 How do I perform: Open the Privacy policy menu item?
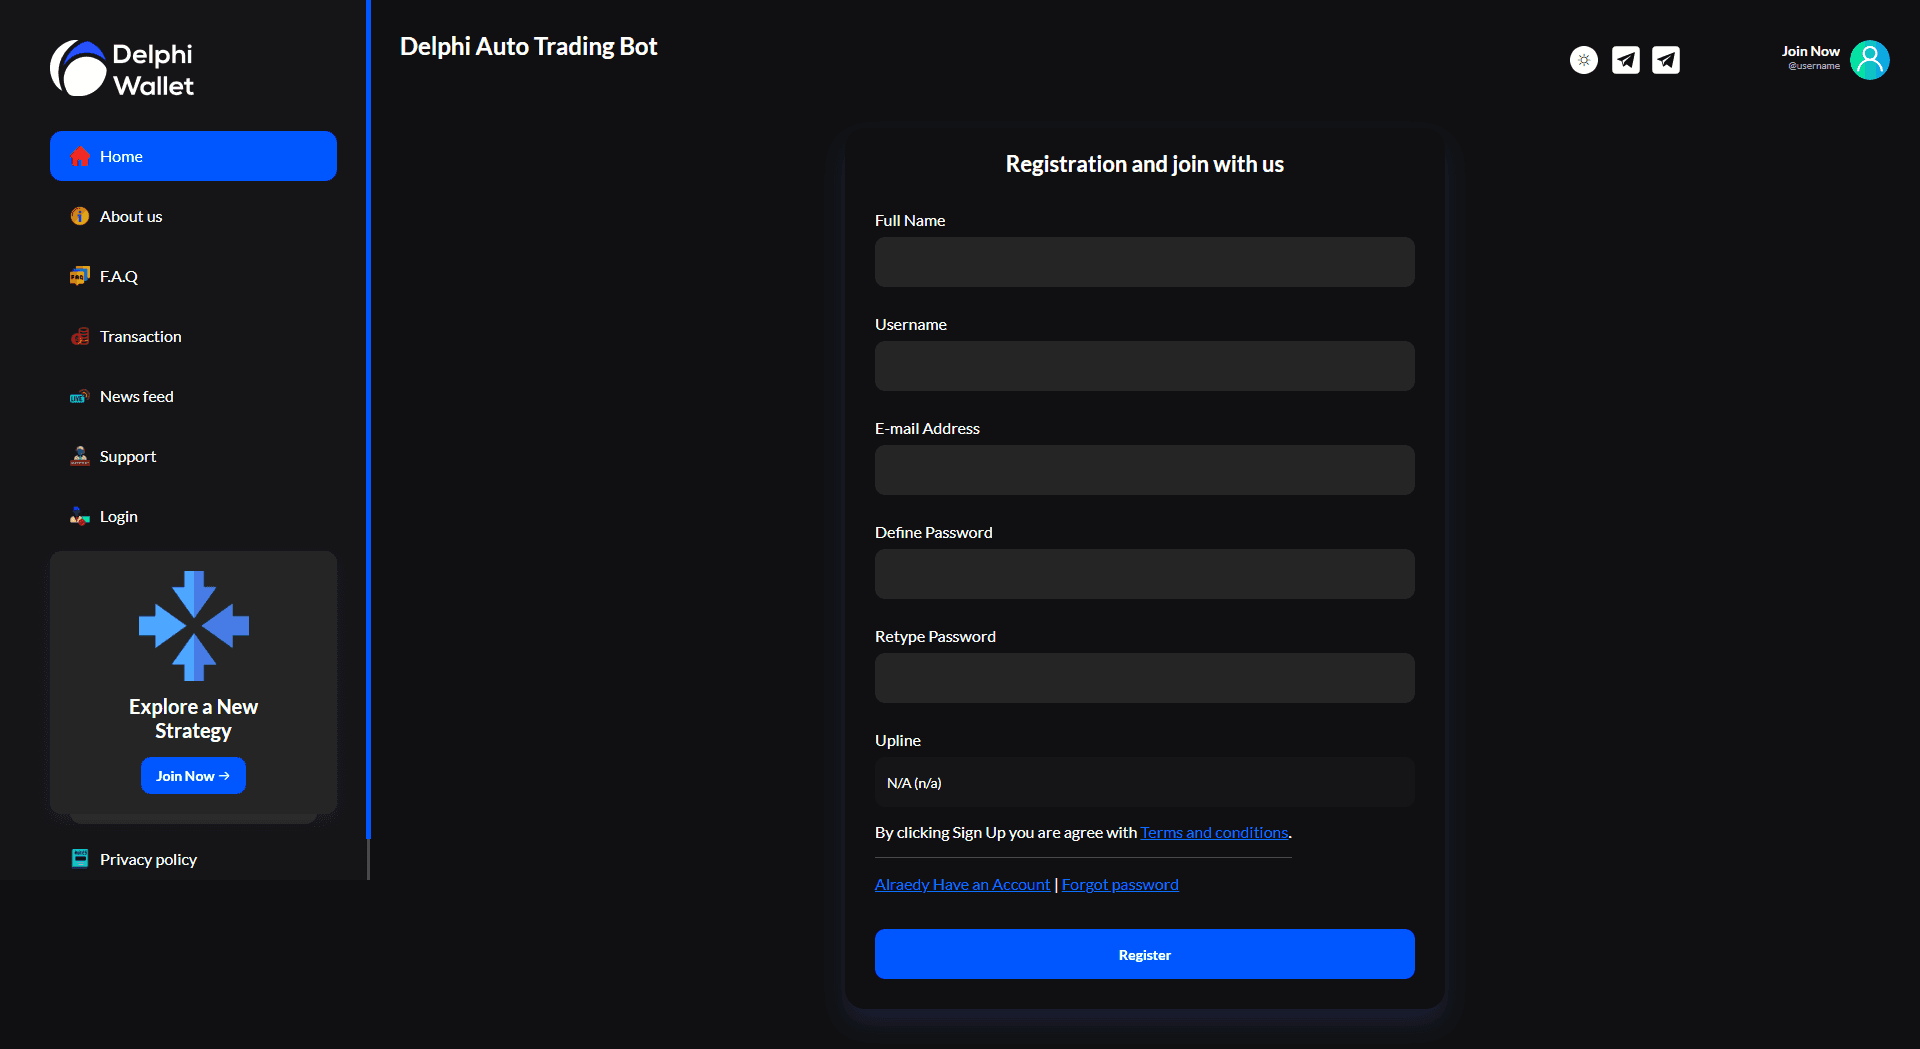click(193, 859)
